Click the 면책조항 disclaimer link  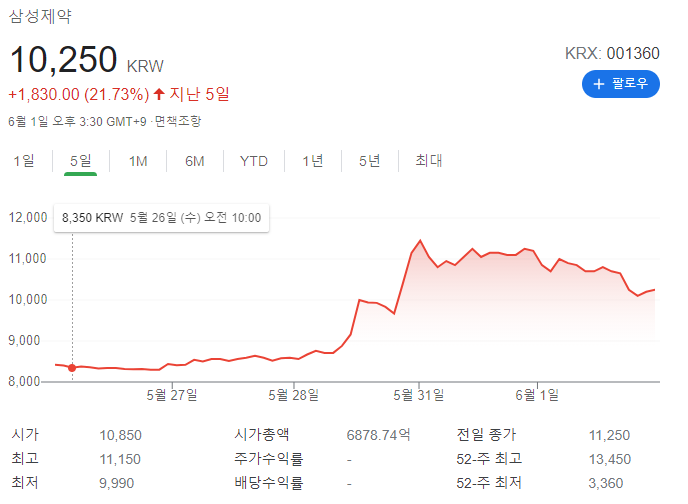[178, 121]
